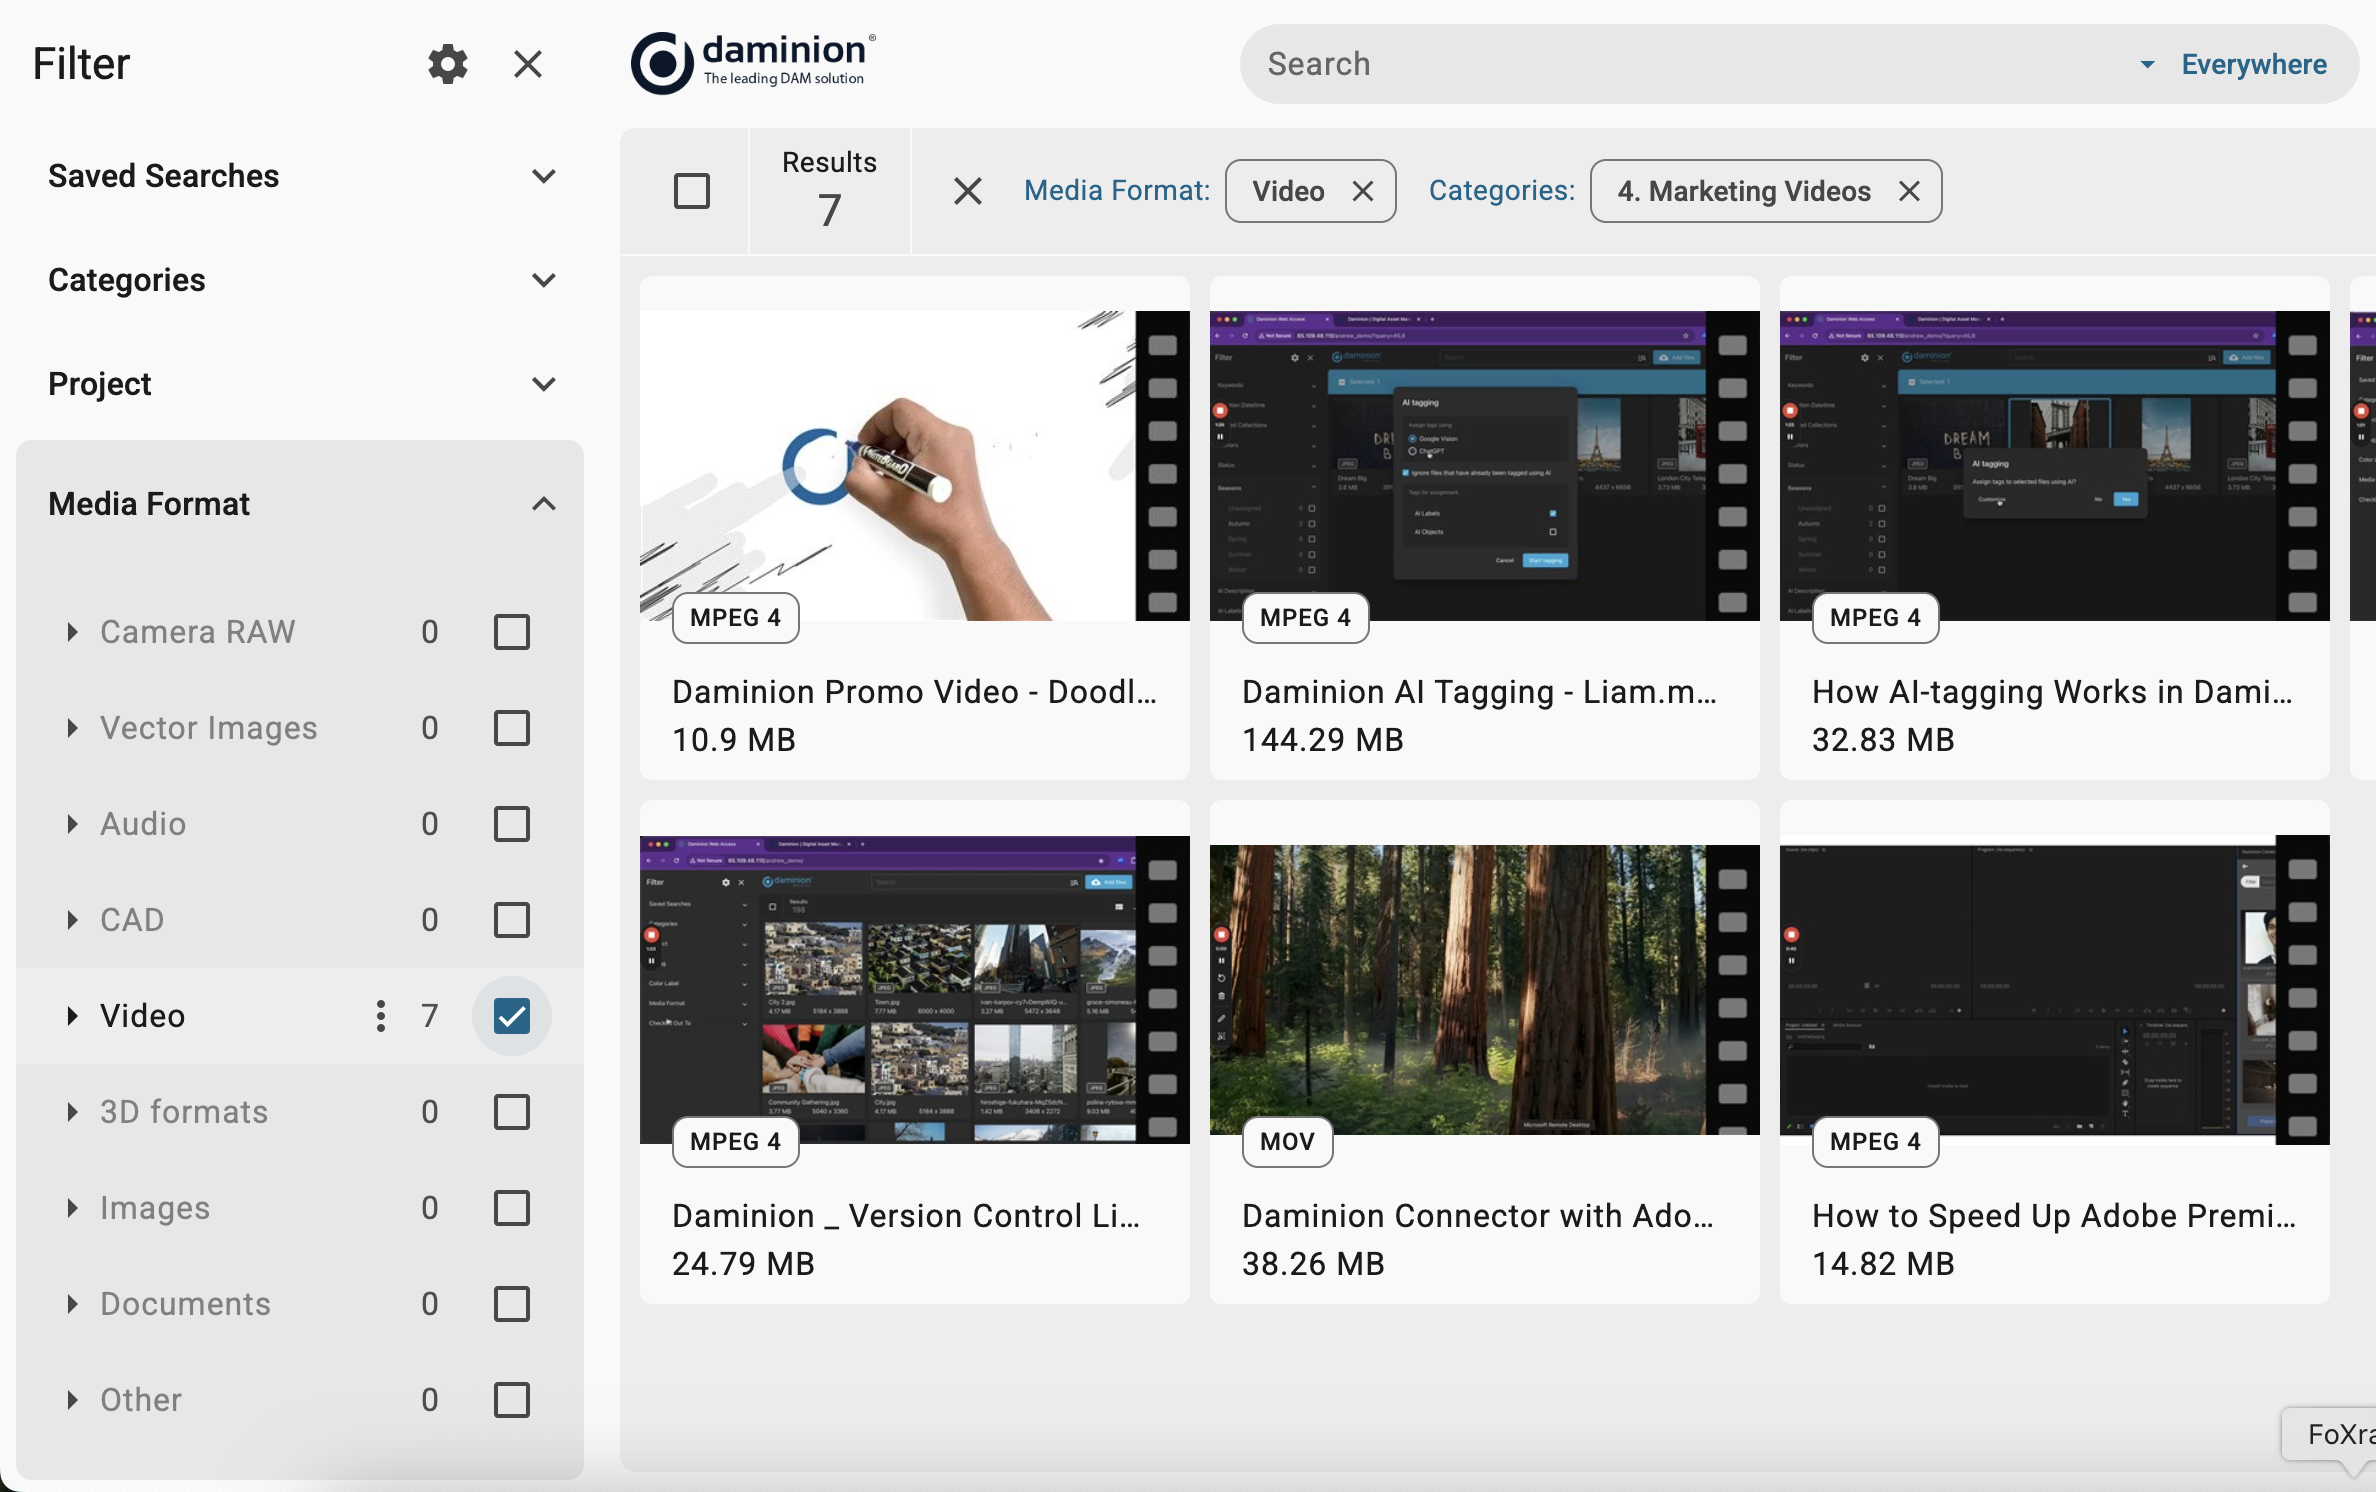Viewport: 2376px width, 1492px height.
Task: Open filter settings gear icon
Action: [447, 64]
